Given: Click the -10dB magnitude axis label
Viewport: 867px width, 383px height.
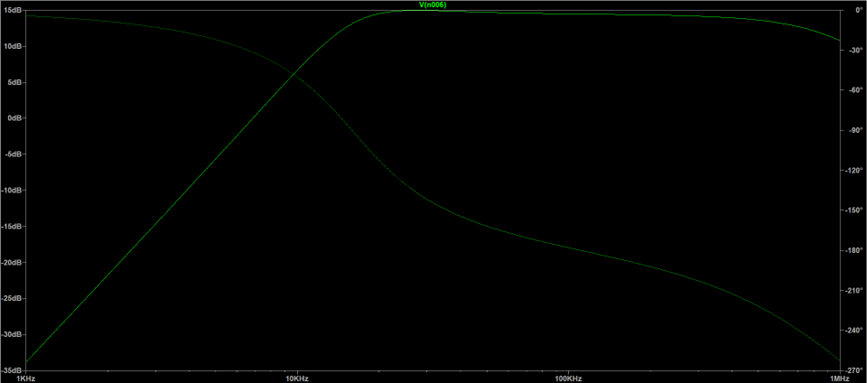Looking at the screenshot, I should pyautogui.click(x=11, y=191).
